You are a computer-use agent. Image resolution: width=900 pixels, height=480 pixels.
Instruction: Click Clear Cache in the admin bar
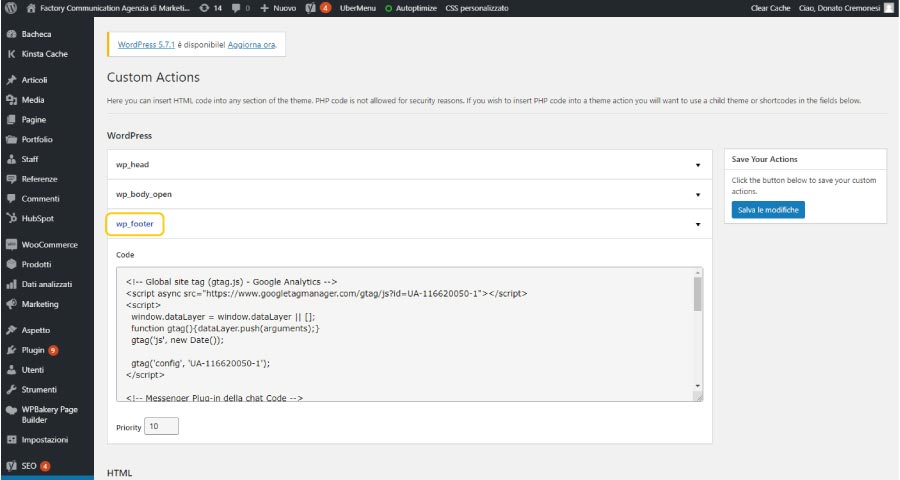coord(770,8)
